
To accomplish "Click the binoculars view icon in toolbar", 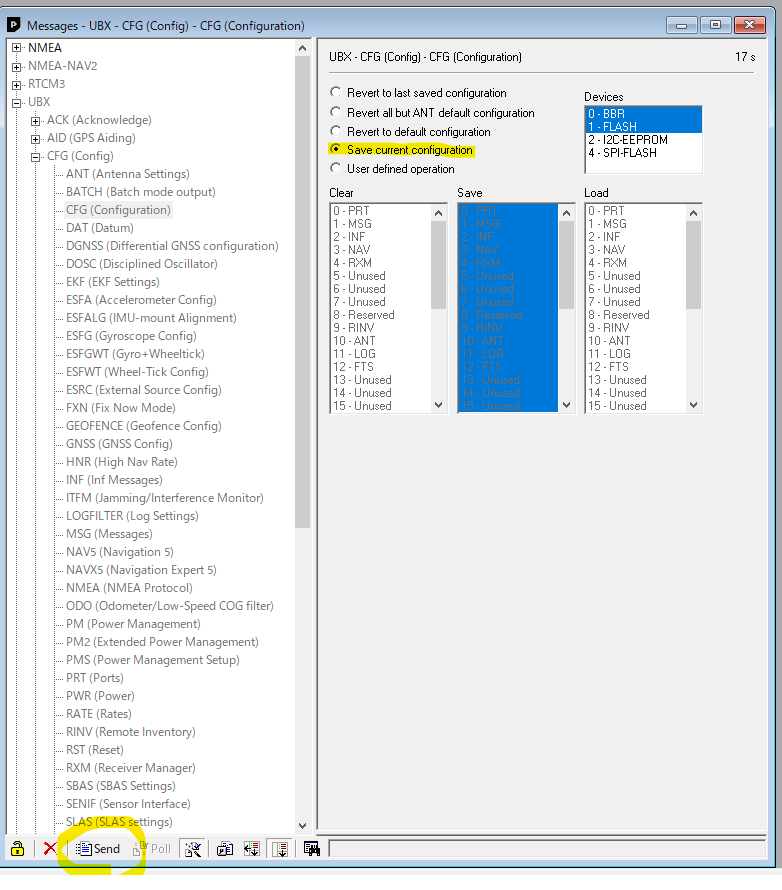I will tap(312, 849).
